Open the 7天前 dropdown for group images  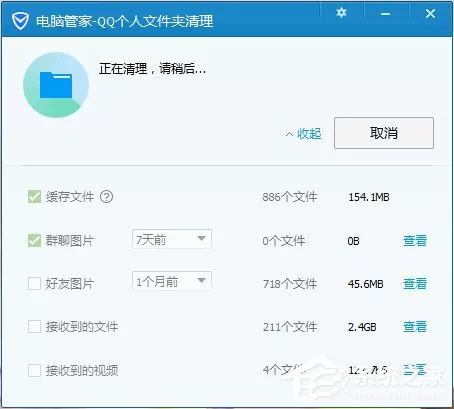(x=172, y=239)
